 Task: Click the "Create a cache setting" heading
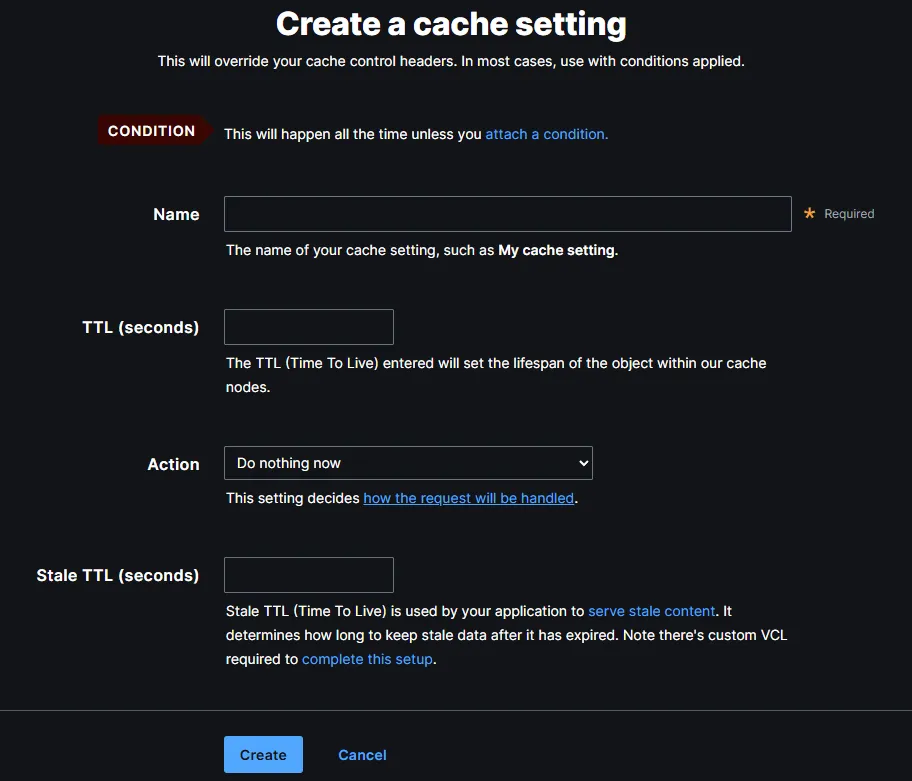tap(451, 24)
